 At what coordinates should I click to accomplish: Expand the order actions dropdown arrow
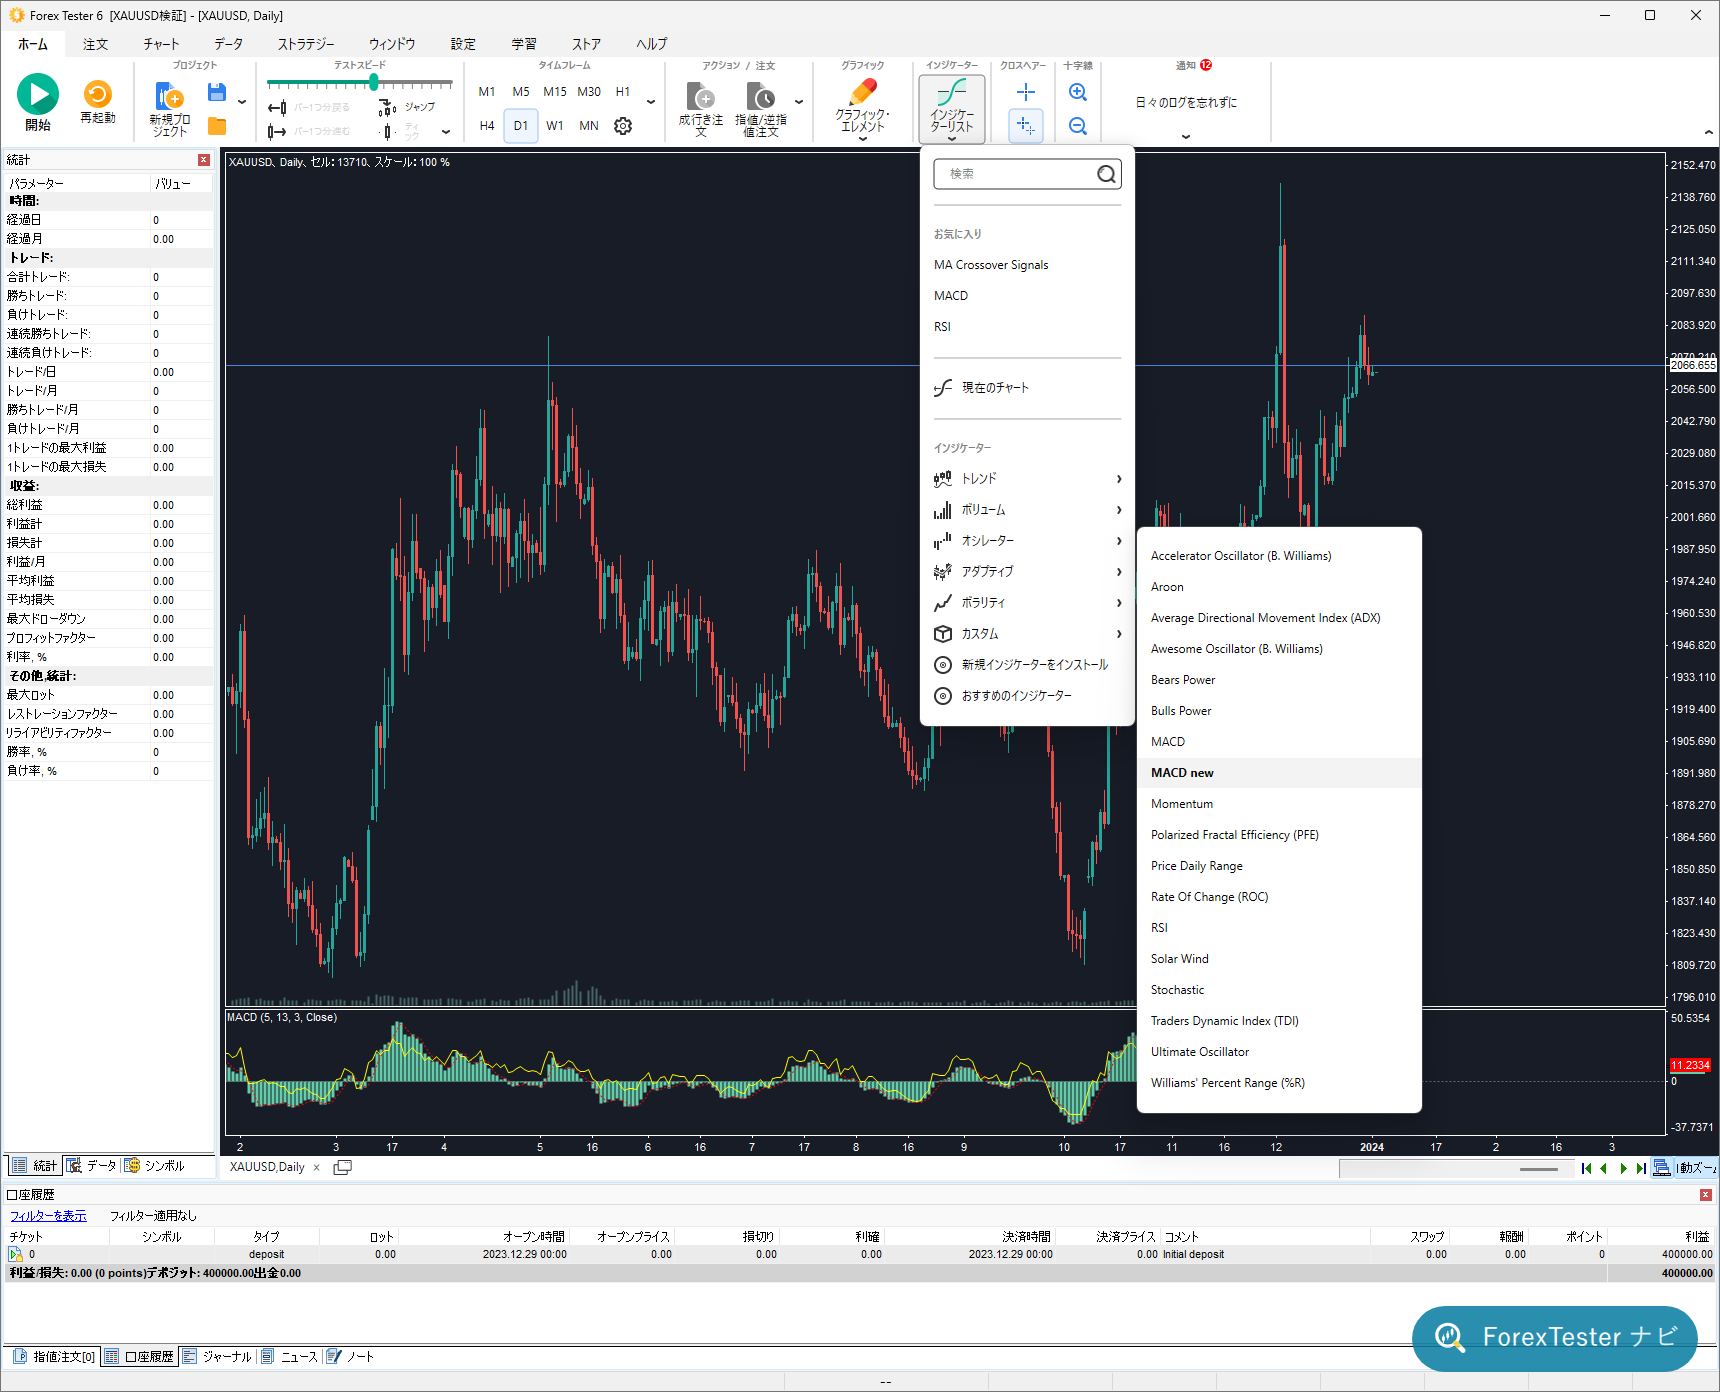799,102
